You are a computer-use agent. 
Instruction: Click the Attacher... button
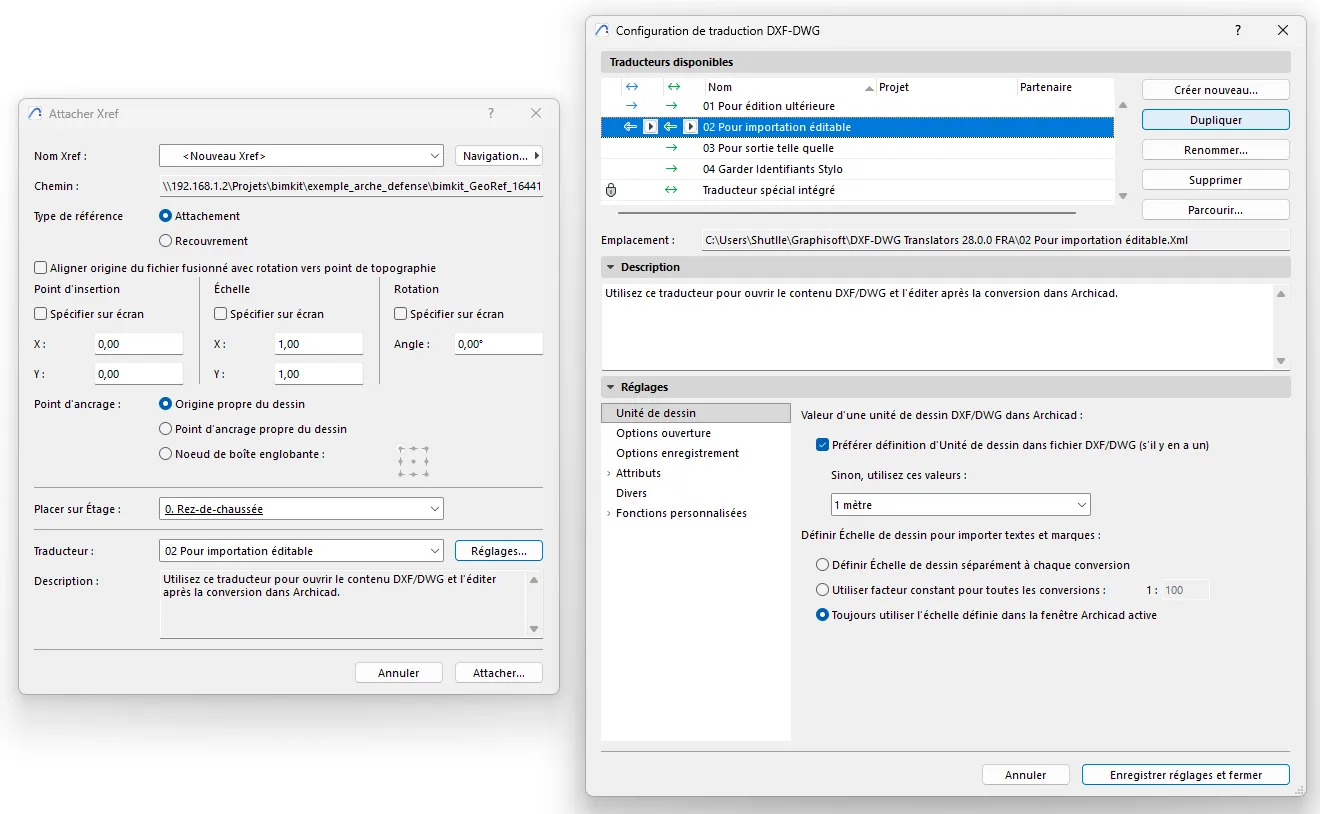[x=498, y=673]
